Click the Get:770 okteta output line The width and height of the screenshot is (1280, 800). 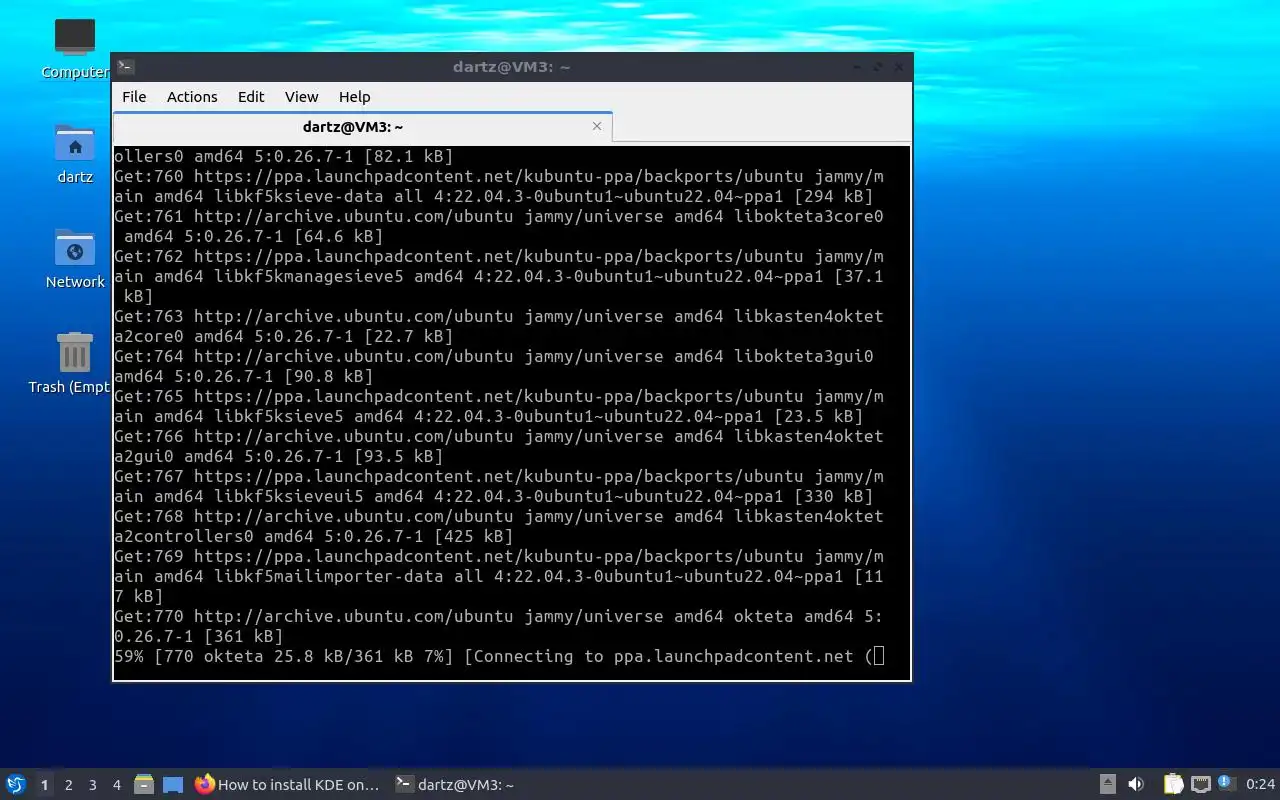pyautogui.click(x=498, y=626)
